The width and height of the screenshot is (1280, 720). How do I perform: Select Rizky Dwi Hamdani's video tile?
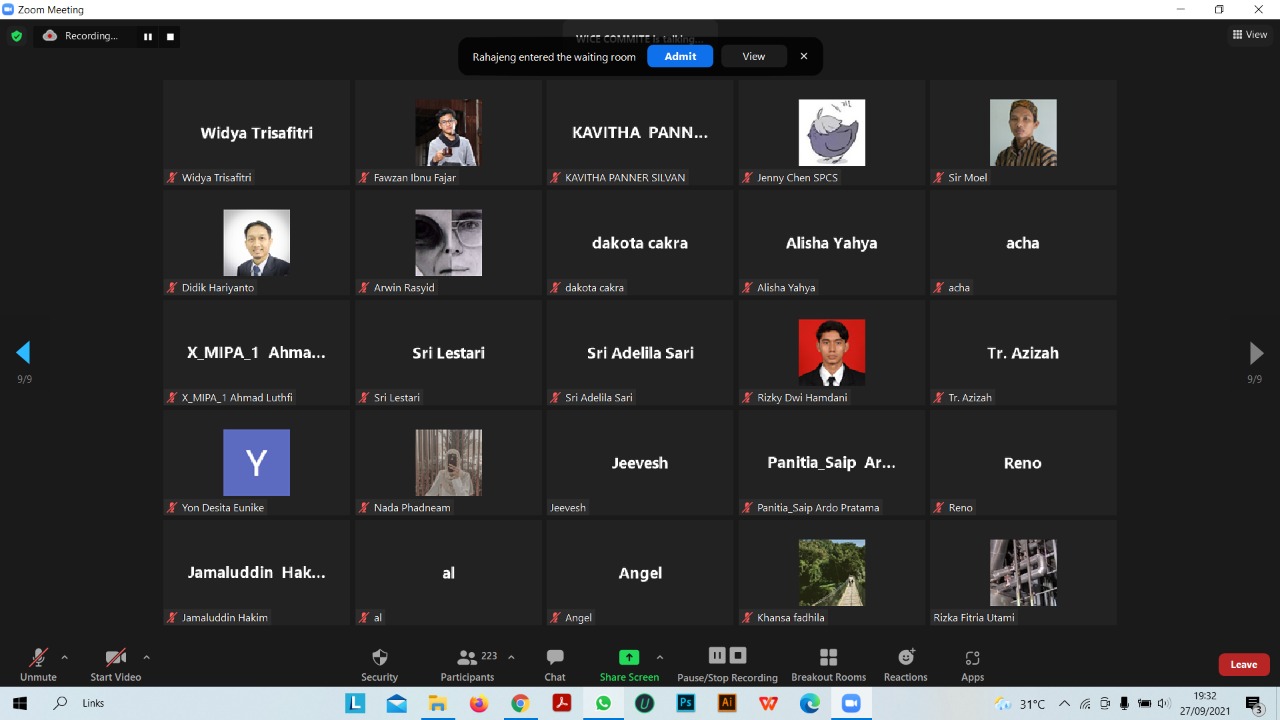831,352
